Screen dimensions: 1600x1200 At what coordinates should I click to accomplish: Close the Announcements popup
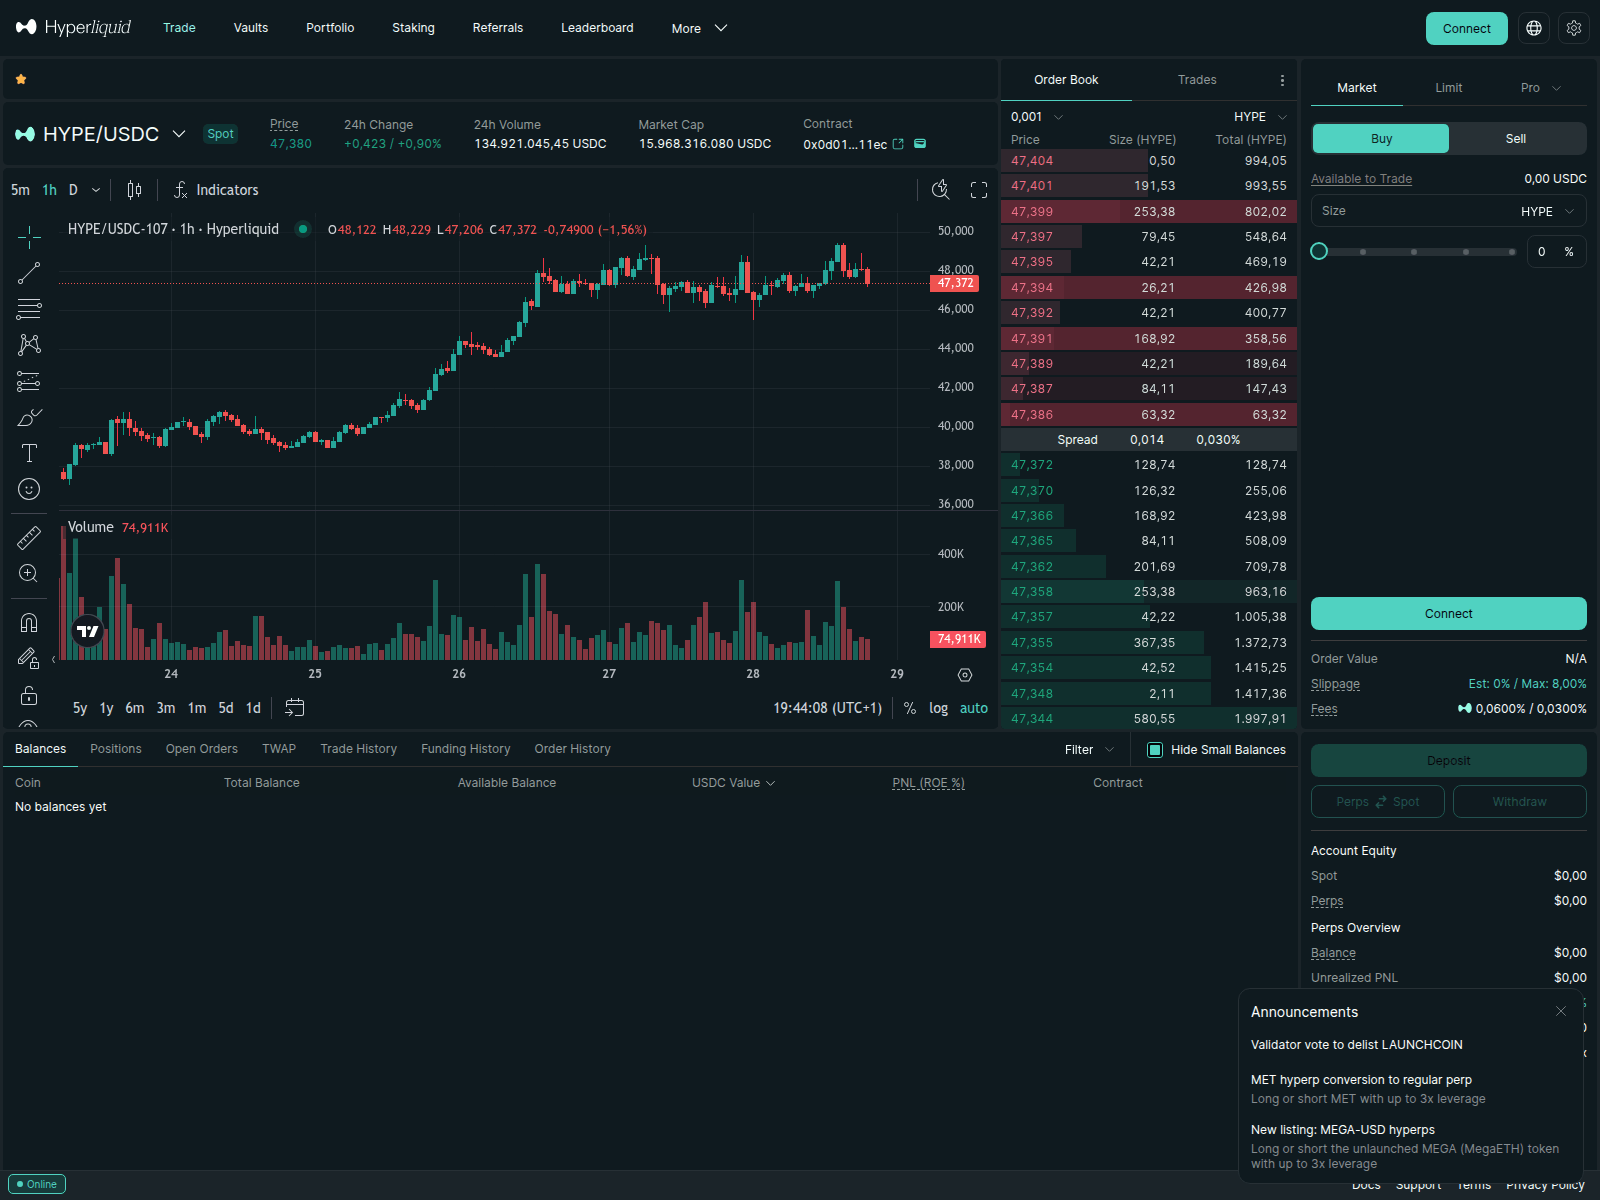pyautogui.click(x=1561, y=1011)
